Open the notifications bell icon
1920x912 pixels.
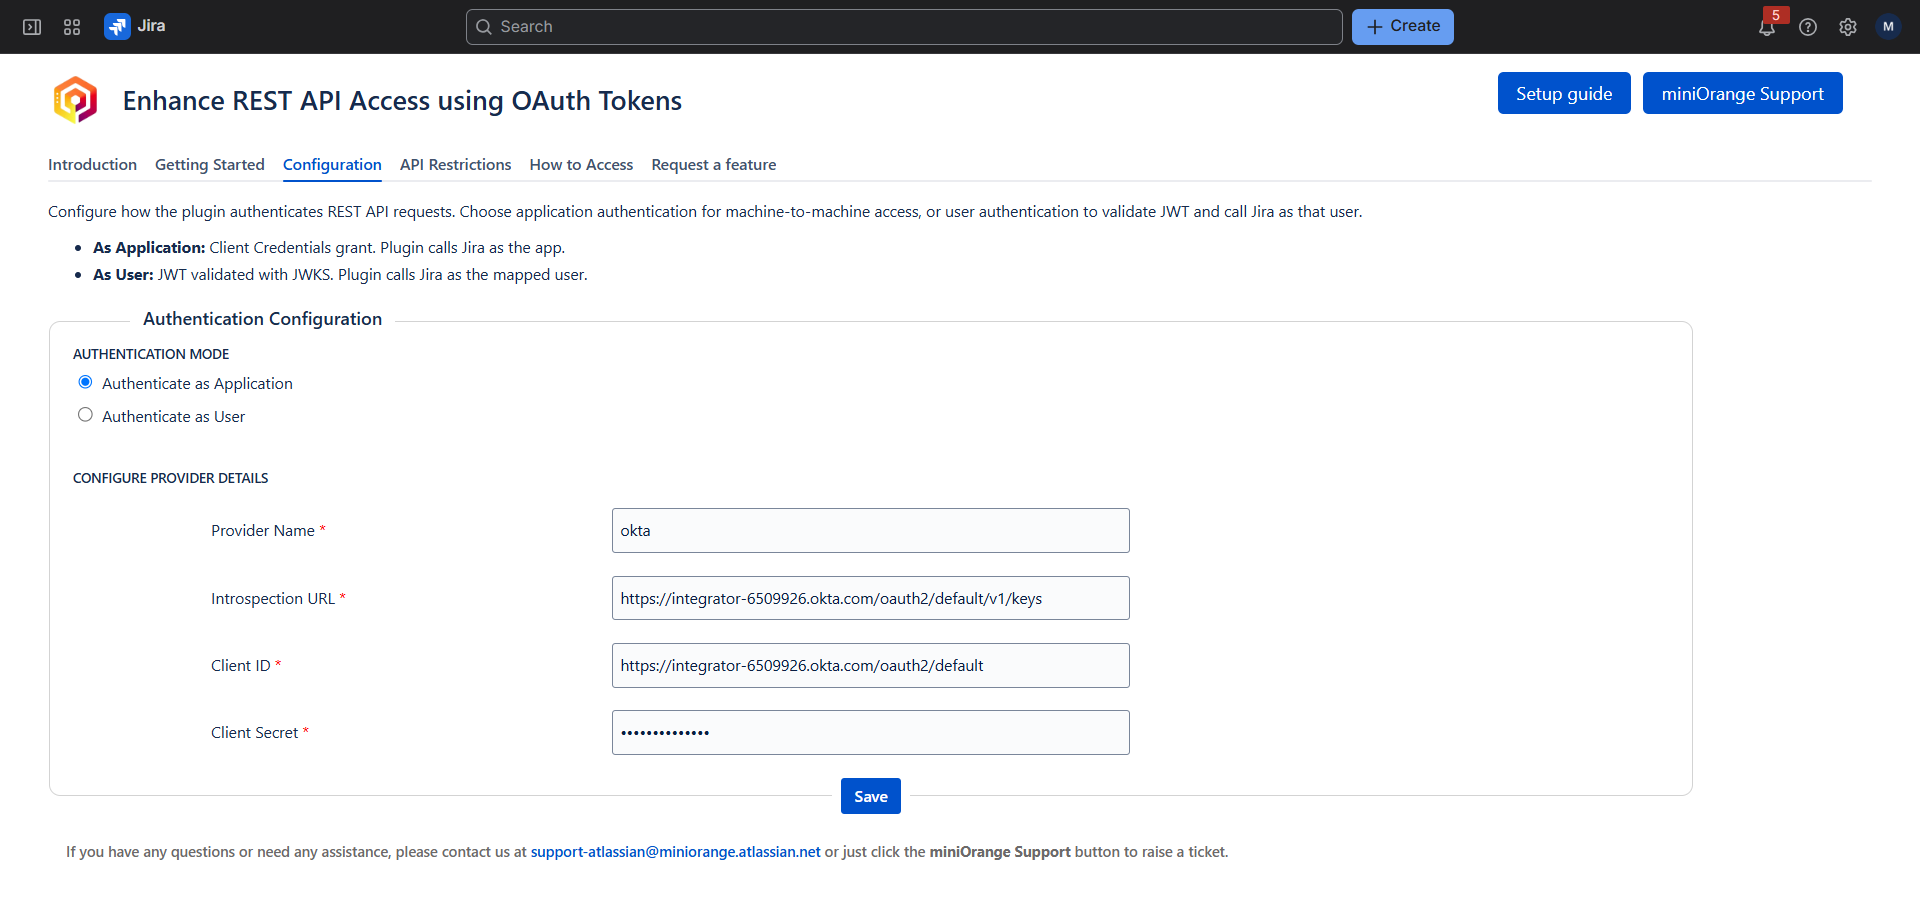(x=1767, y=27)
